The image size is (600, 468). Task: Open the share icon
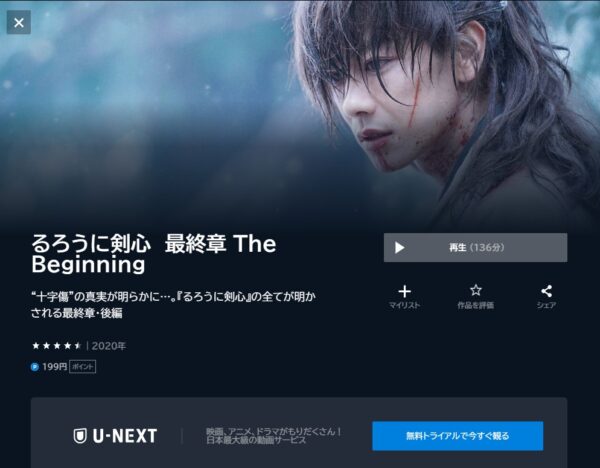[x=546, y=291]
